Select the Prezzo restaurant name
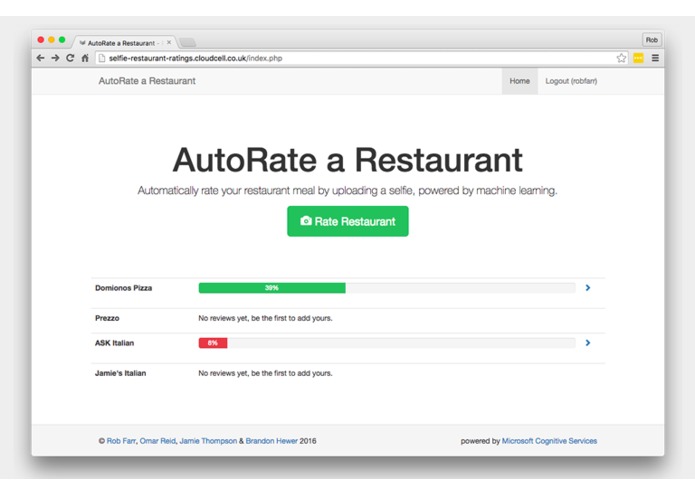The height and width of the screenshot is (494, 695). (107, 318)
